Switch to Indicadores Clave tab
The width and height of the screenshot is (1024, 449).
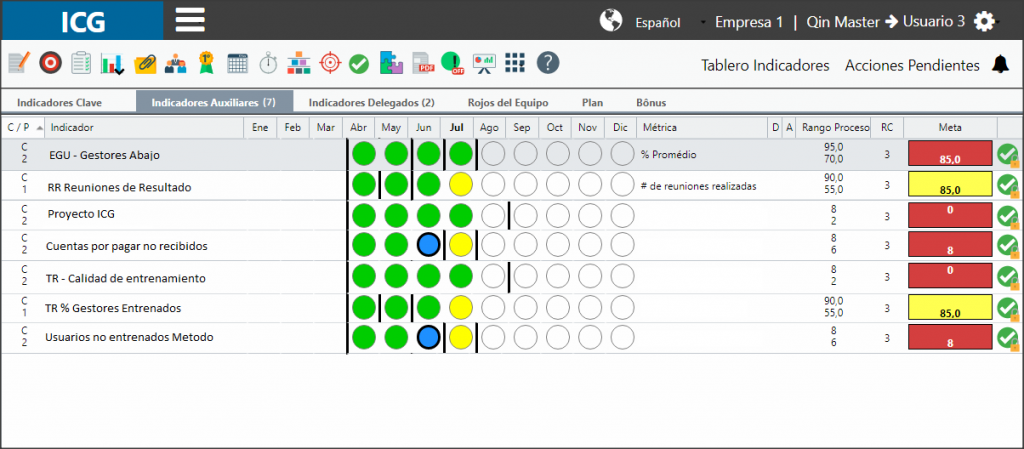tap(59, 102)
